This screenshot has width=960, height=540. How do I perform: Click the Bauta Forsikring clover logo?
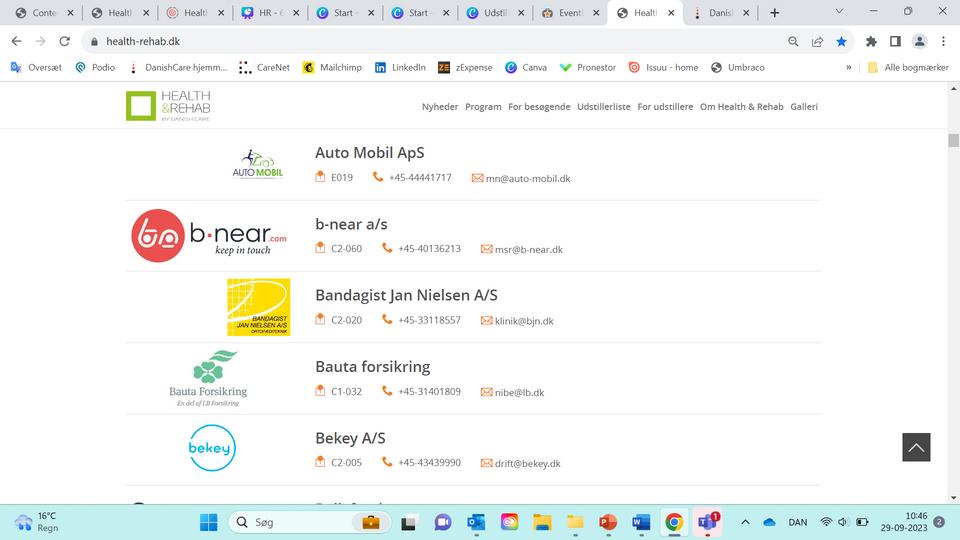tap(208, 378)
